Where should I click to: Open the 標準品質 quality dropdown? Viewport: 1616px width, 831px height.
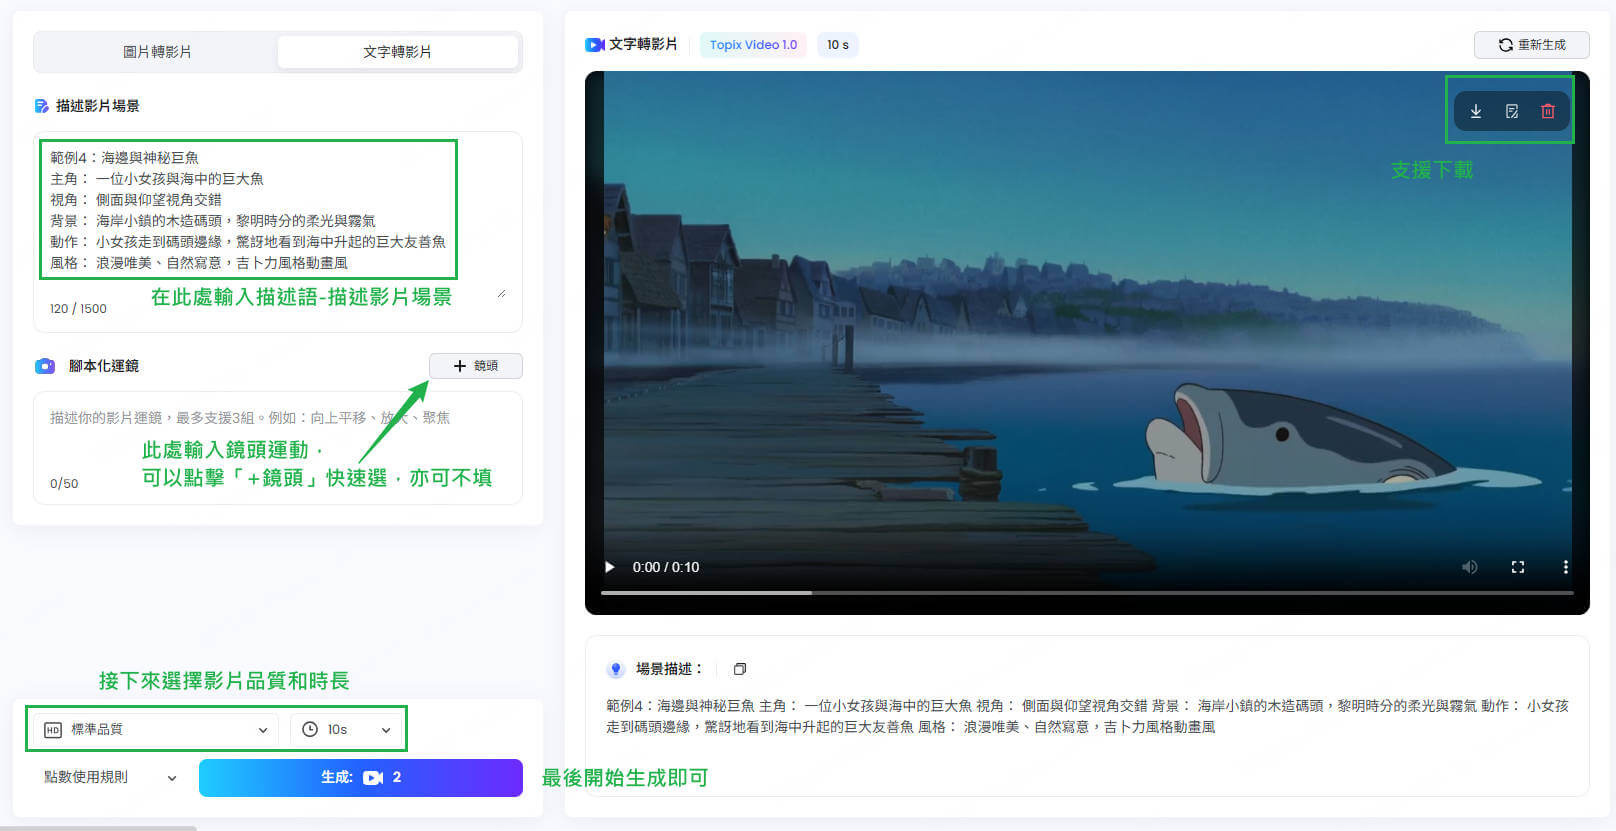tap(156, 730)
